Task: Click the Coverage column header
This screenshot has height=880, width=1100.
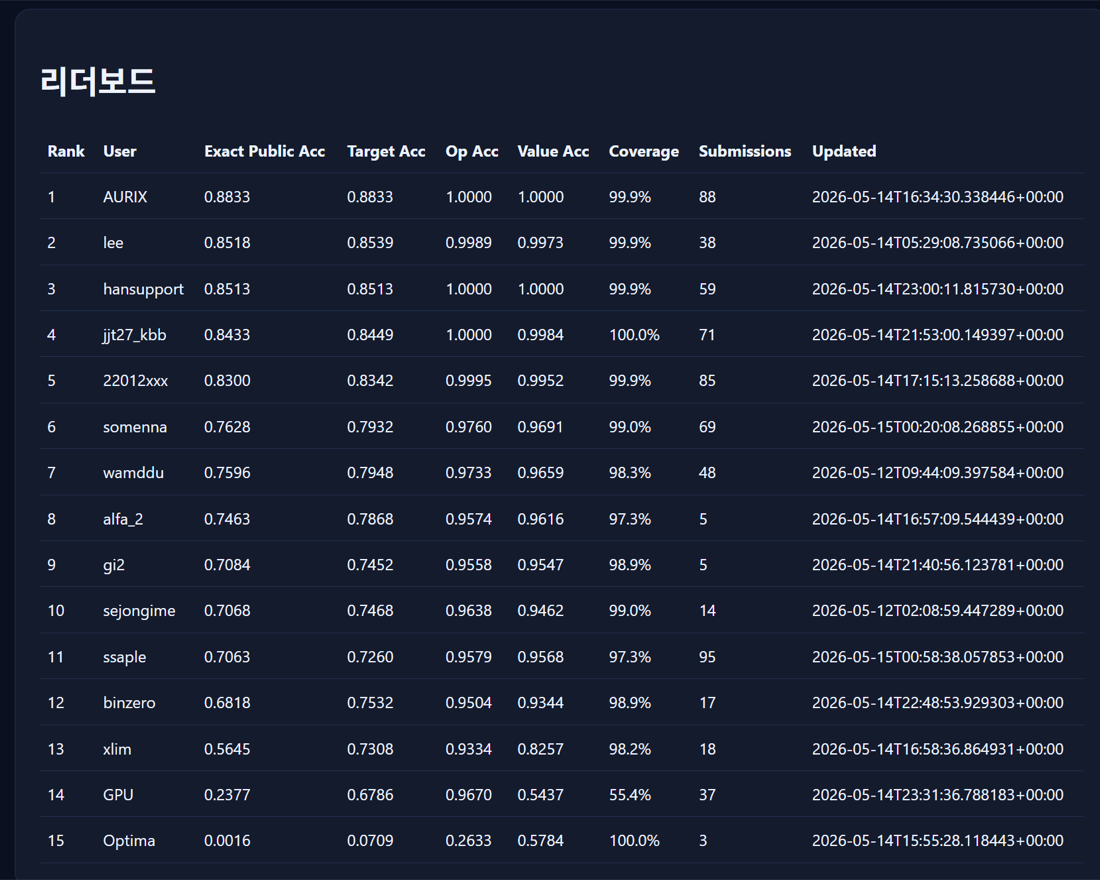Action: coord(644,152)
